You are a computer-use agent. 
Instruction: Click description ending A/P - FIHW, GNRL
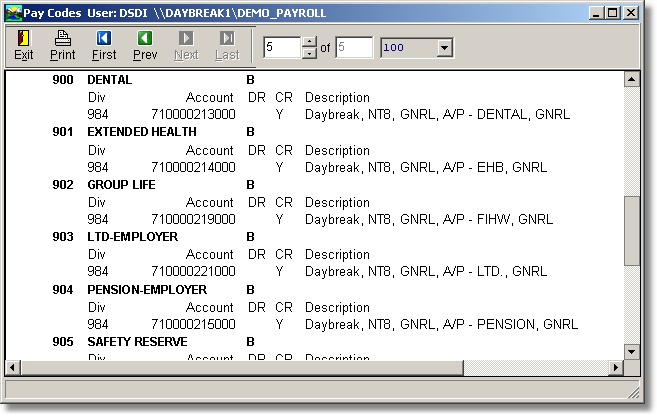429,220
